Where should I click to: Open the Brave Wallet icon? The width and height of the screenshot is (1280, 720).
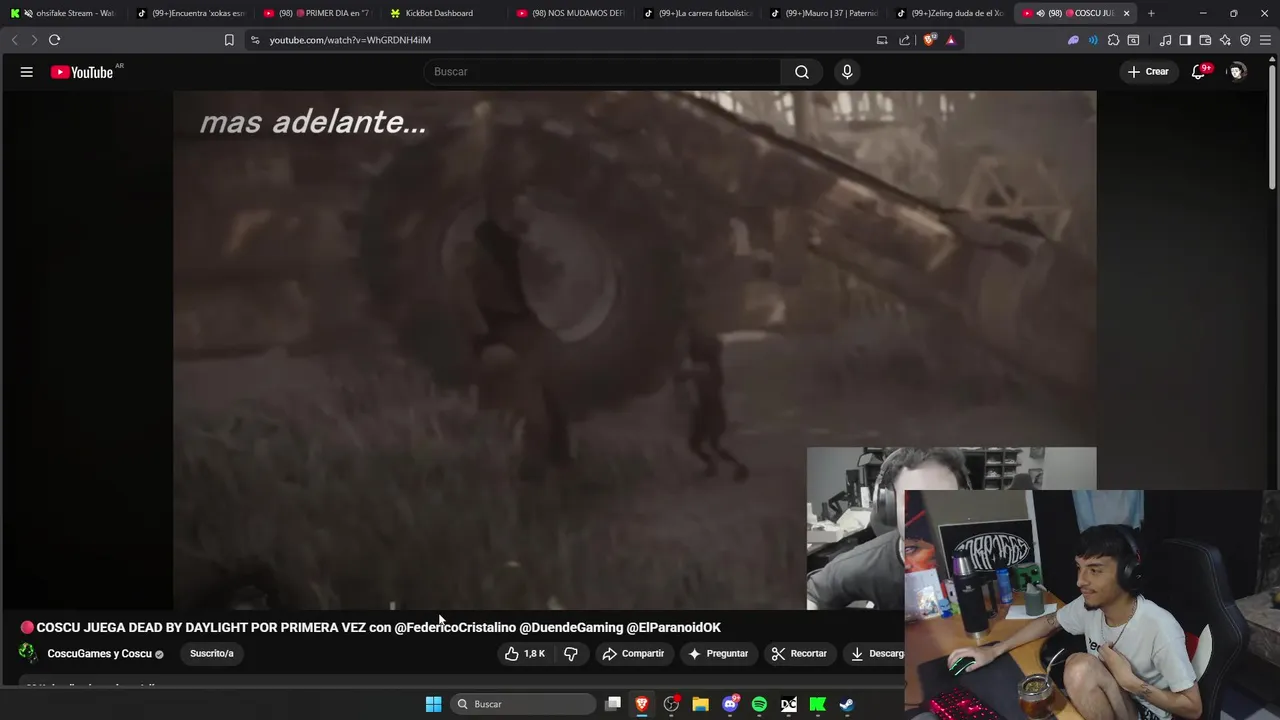tap(1205, 40)
